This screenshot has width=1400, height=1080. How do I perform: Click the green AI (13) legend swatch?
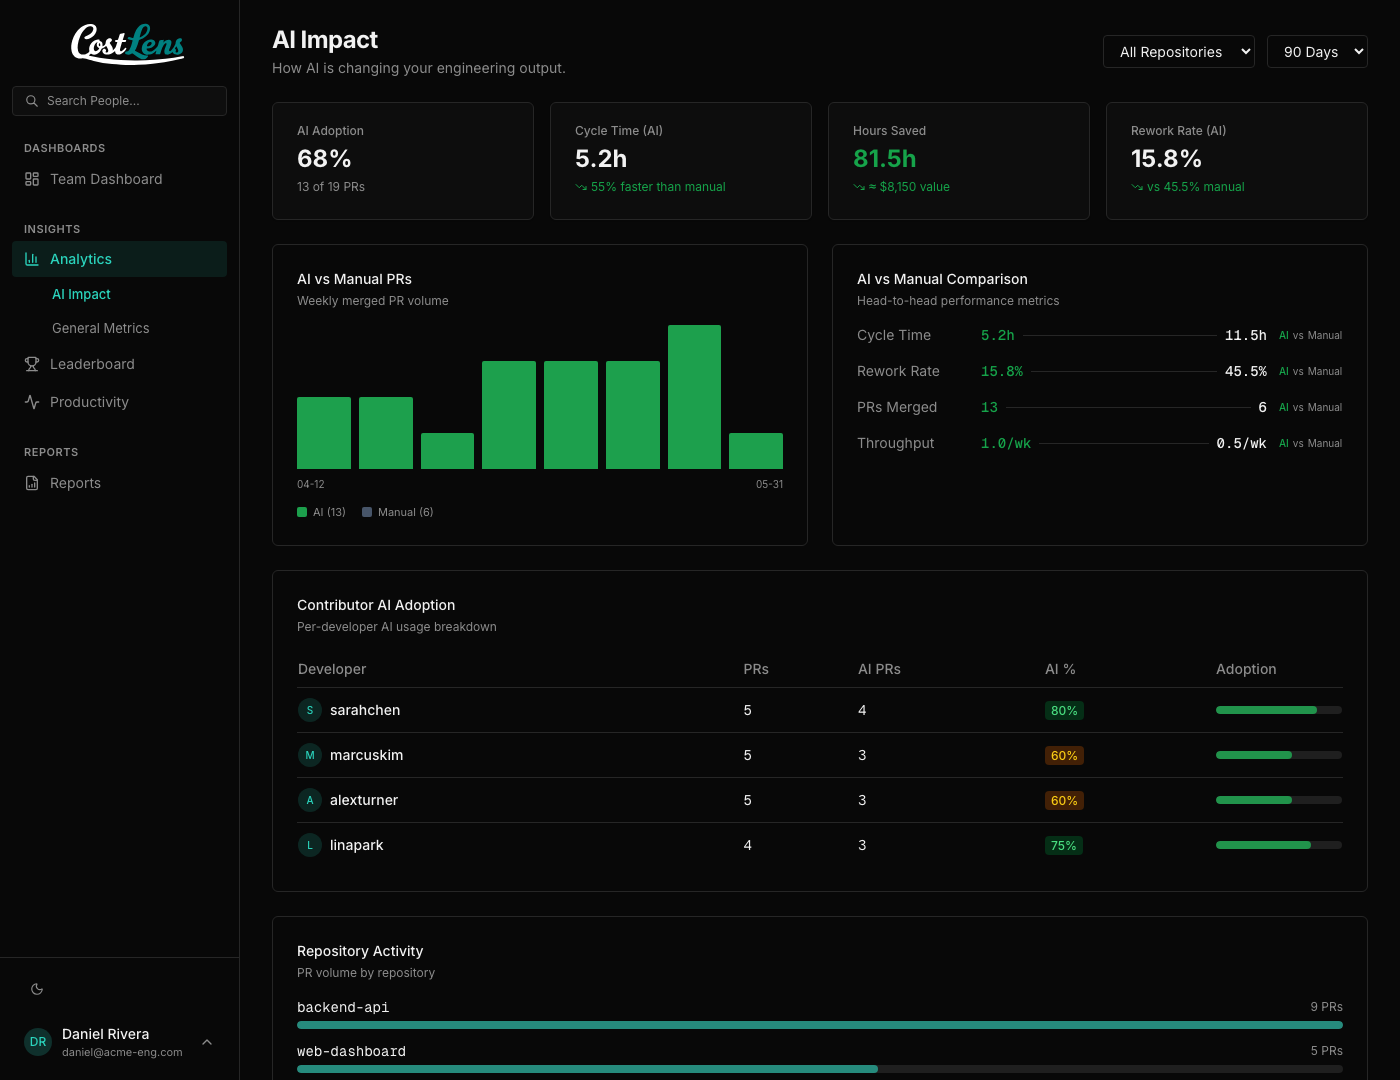coord(302,512)
